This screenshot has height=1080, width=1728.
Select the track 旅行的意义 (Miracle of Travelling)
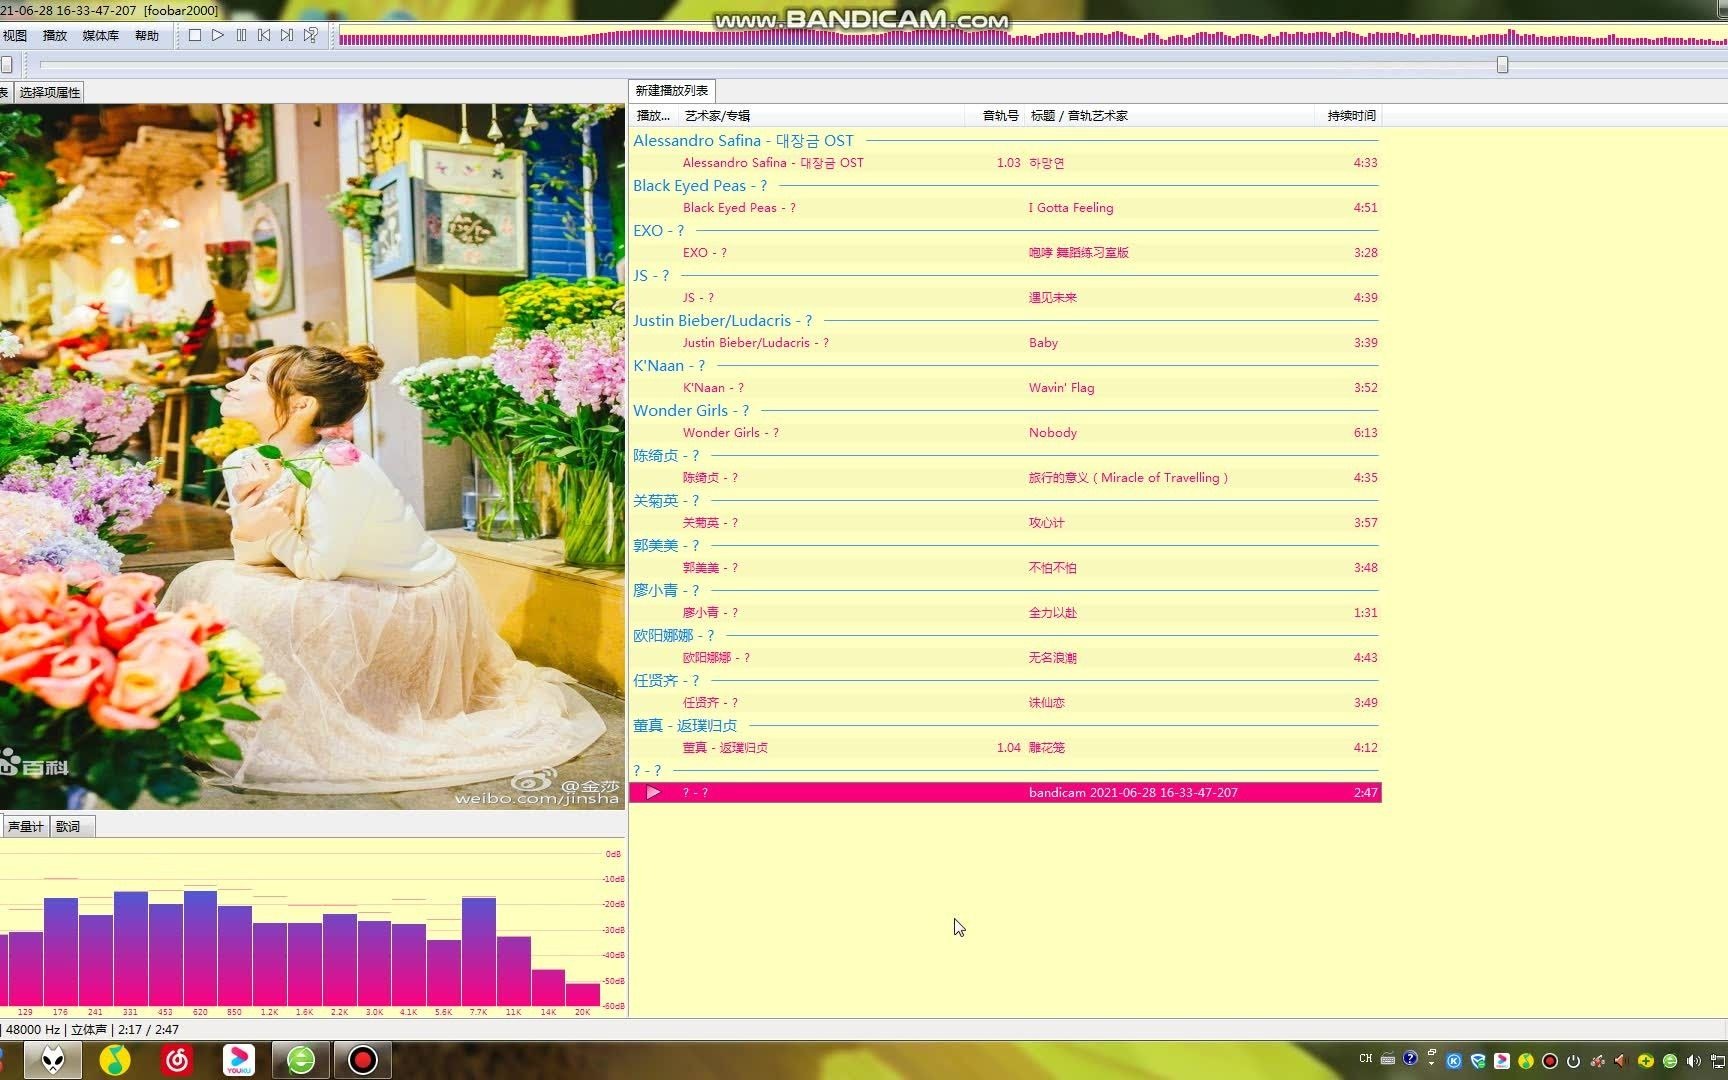pyautogui.click(x=1005, y=478)
